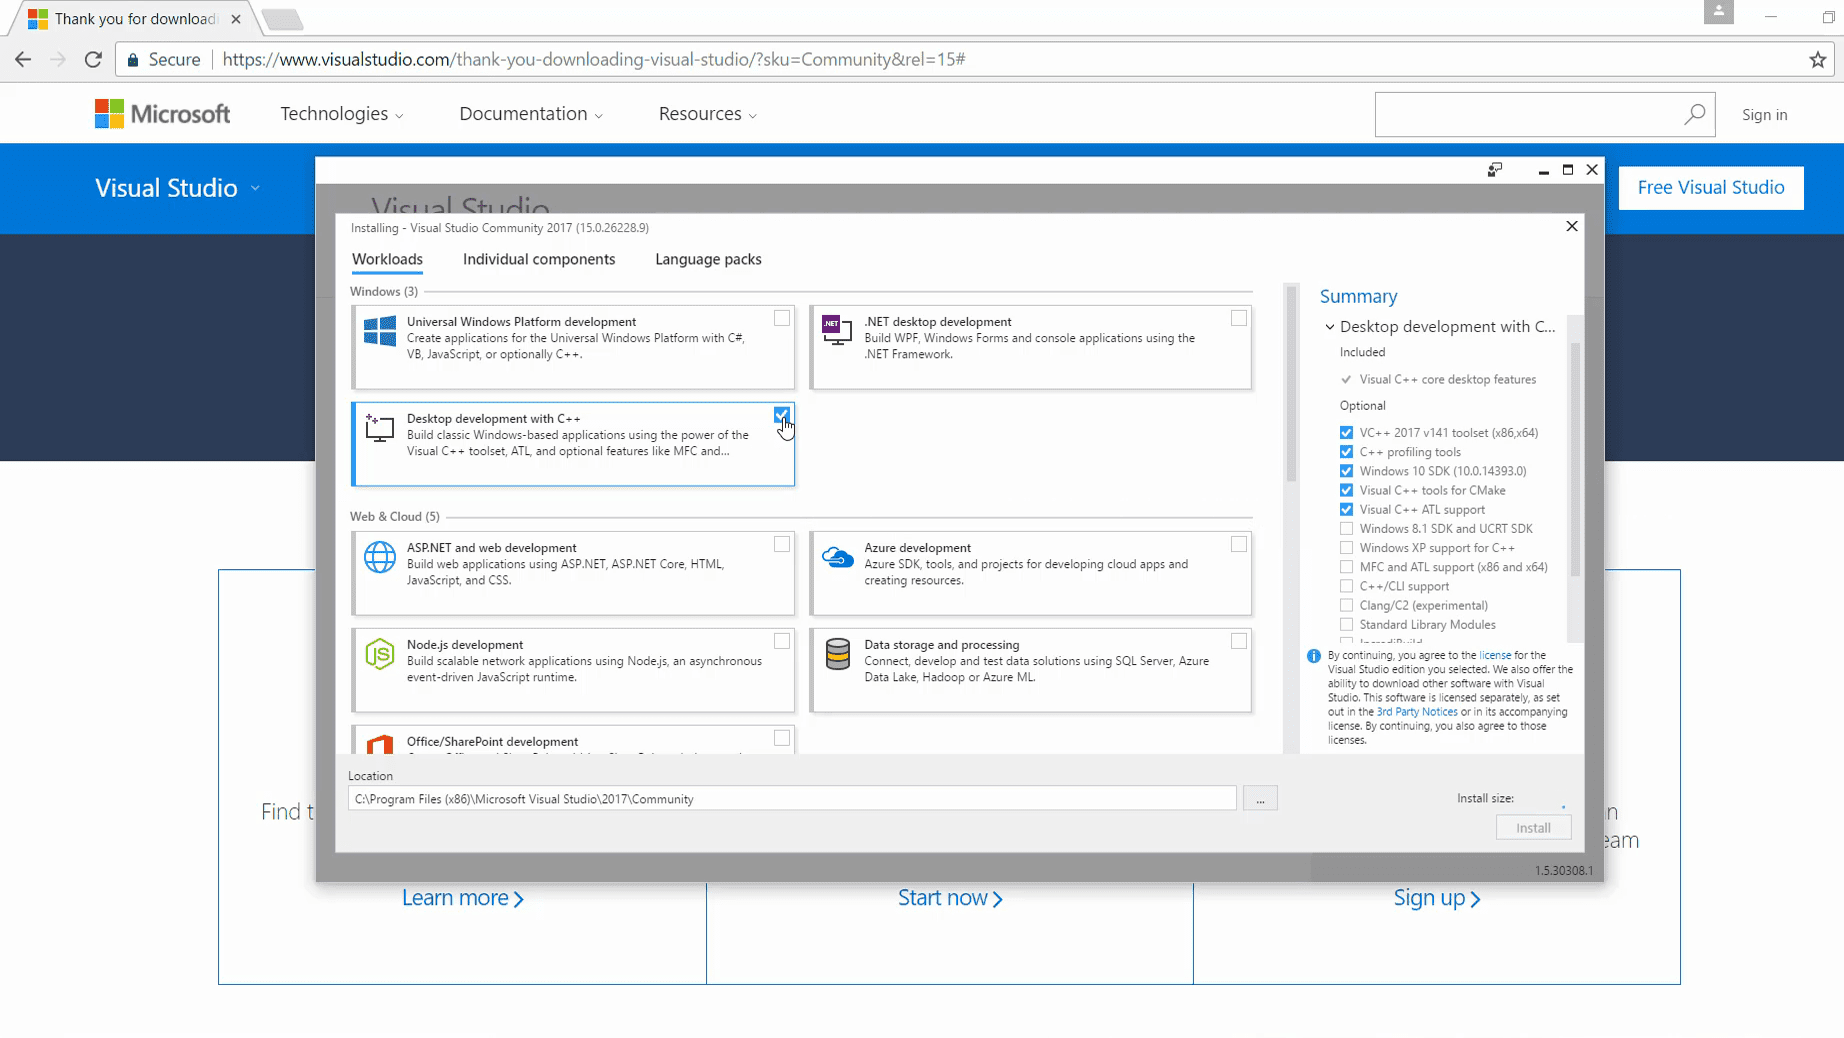Viewport: 1844px width, 1038px height.
Task: Expand the Documentation dropdown menu
Action: (530, 114)
